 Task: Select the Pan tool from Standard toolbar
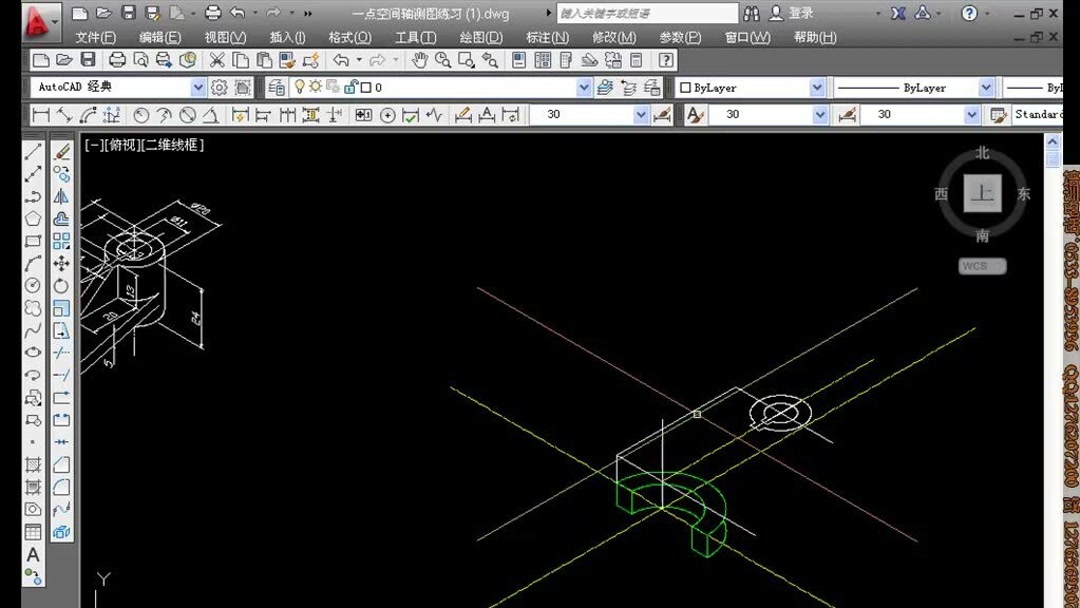[x=419, y=60]
